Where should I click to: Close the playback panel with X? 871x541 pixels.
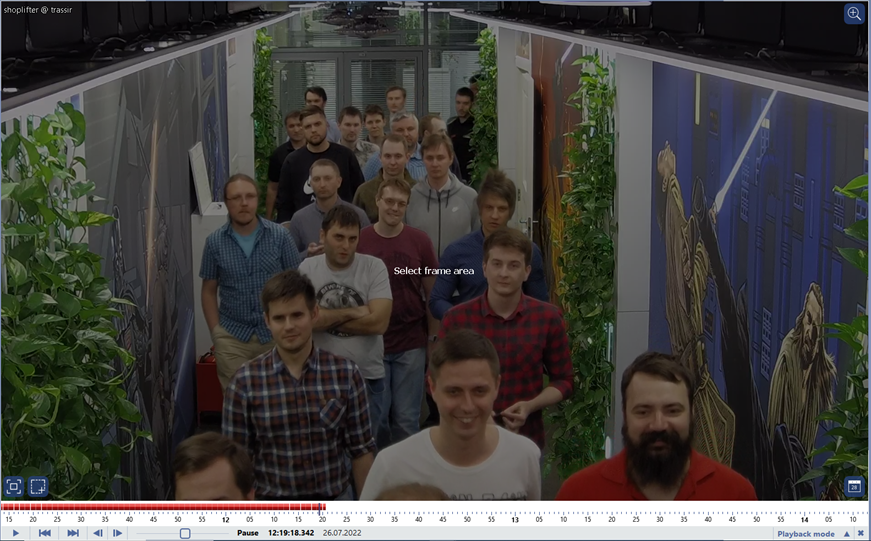pyautogui.click(x=860, y=534)
